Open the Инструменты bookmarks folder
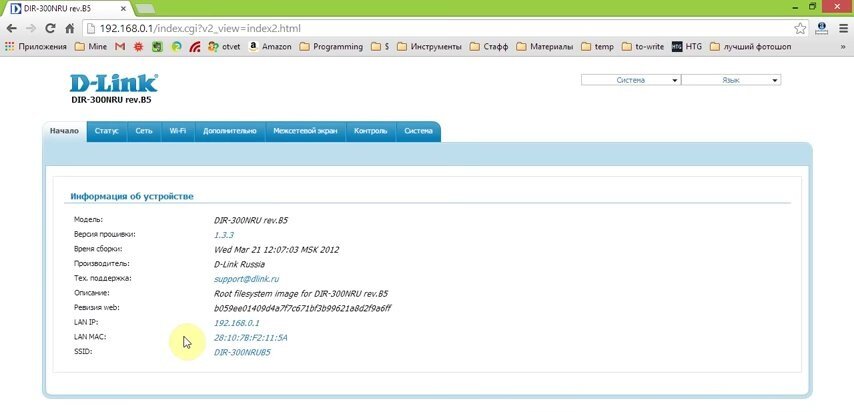This screenshot has height=412, width=854. (429, 47)
